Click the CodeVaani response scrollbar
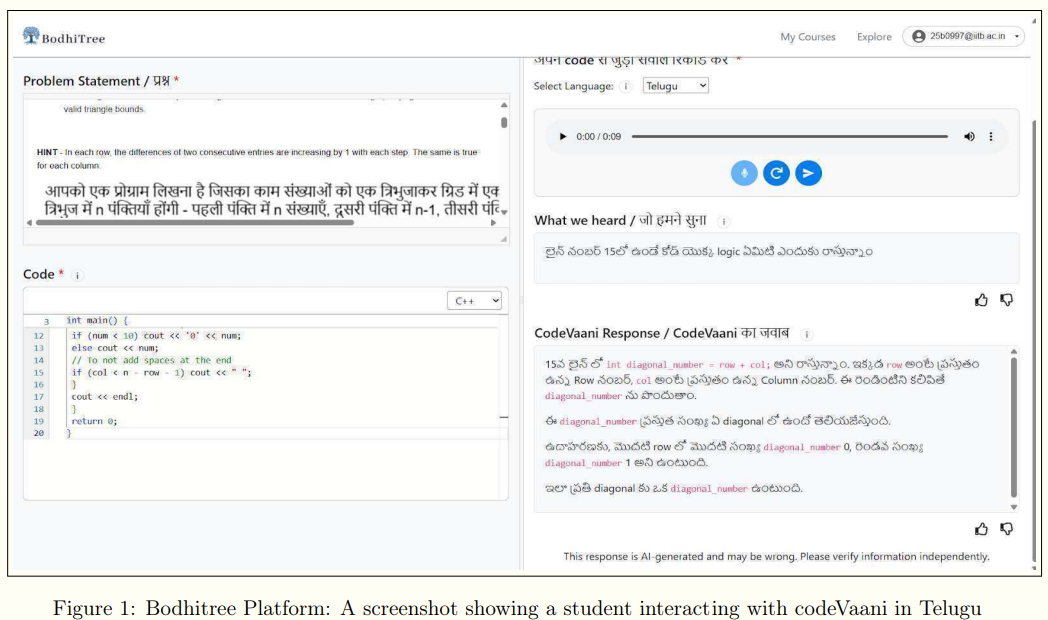This screenshot has height=620, width=1048. [x=1014, y=428]
